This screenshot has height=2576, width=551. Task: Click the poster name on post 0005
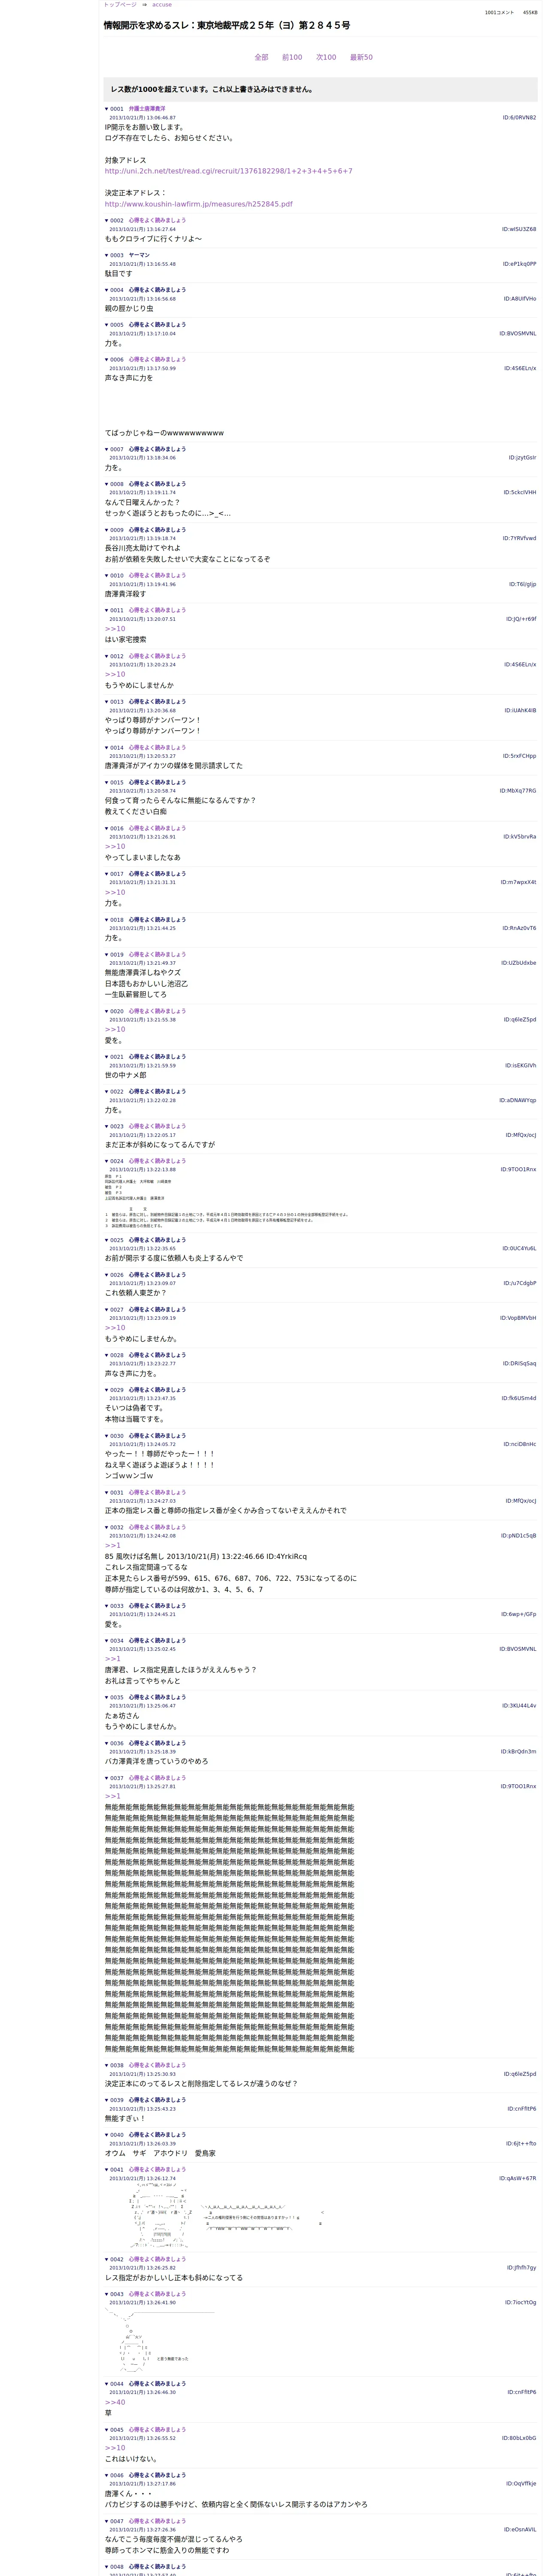tap(157, 325)
